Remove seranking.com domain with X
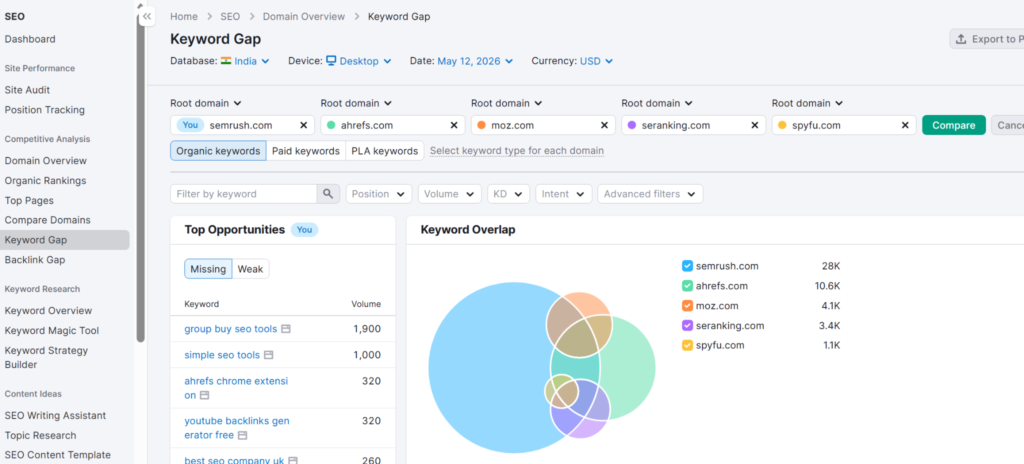This screenshot has height=464, width=1024. click(x=754, y=125)
